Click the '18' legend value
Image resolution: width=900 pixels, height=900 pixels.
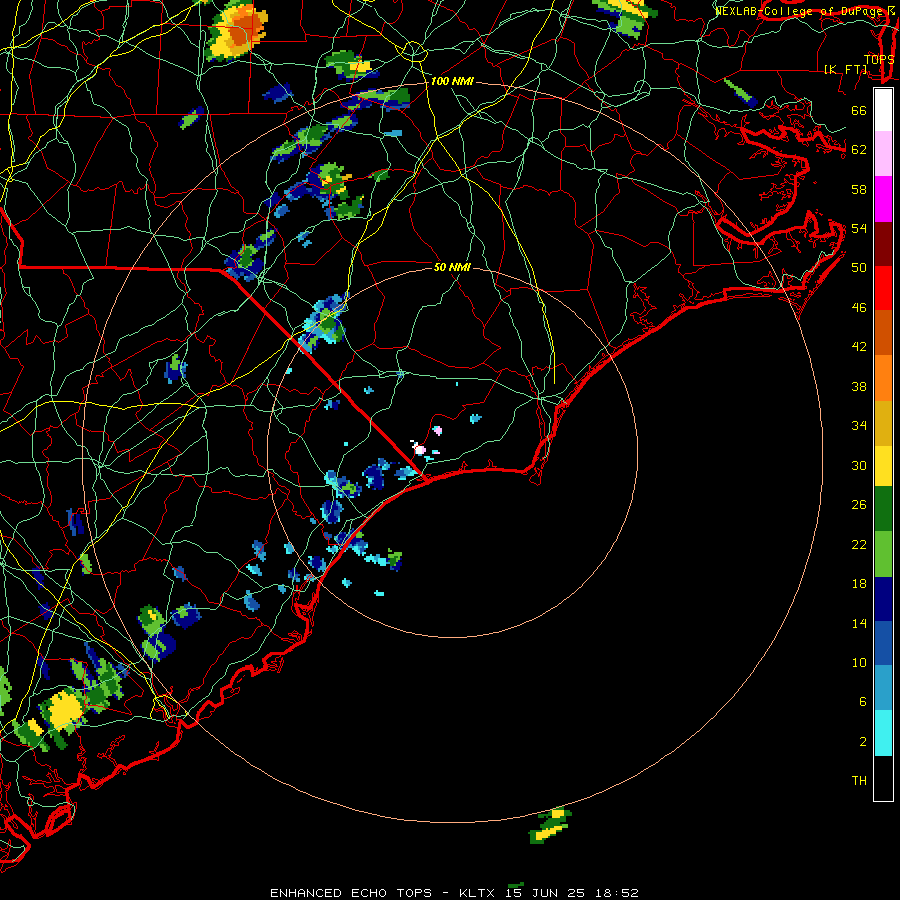(x=859, y=584)
